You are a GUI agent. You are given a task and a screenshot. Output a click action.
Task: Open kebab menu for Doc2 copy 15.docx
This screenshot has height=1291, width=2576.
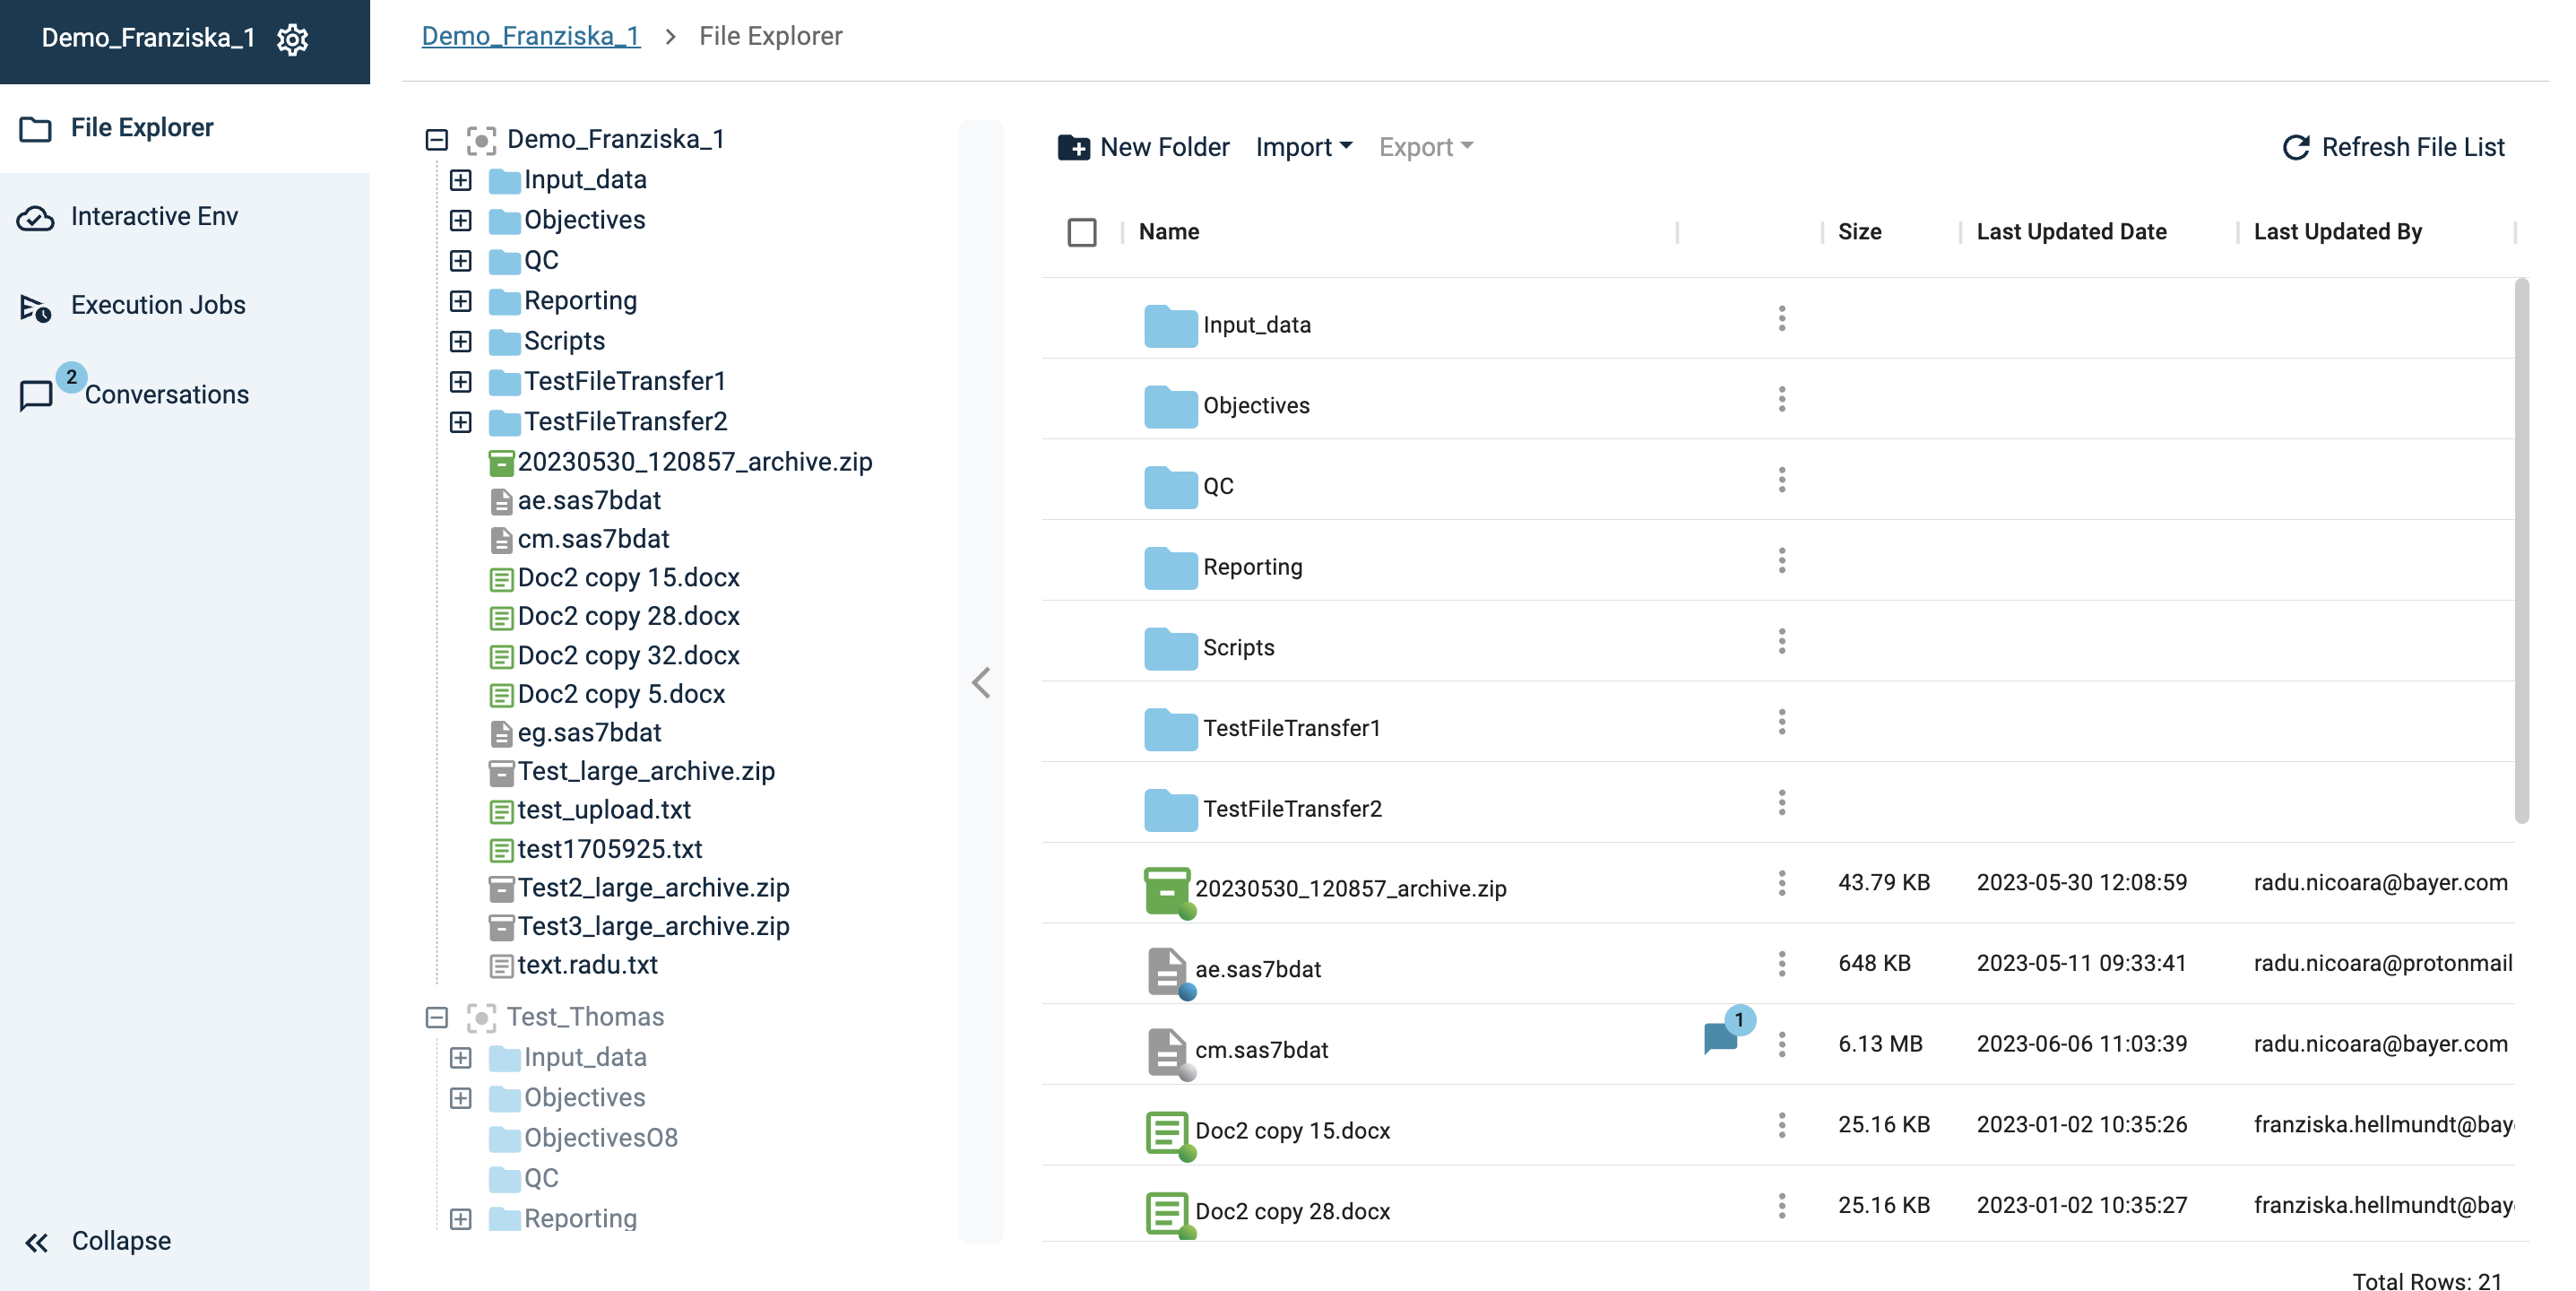pos(1781,1125)
